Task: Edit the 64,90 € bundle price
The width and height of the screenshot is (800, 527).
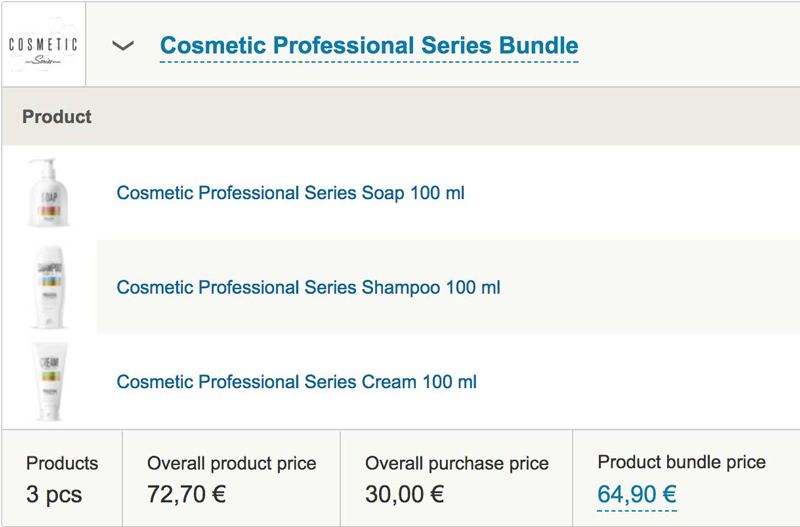Action: click(637, 494)
